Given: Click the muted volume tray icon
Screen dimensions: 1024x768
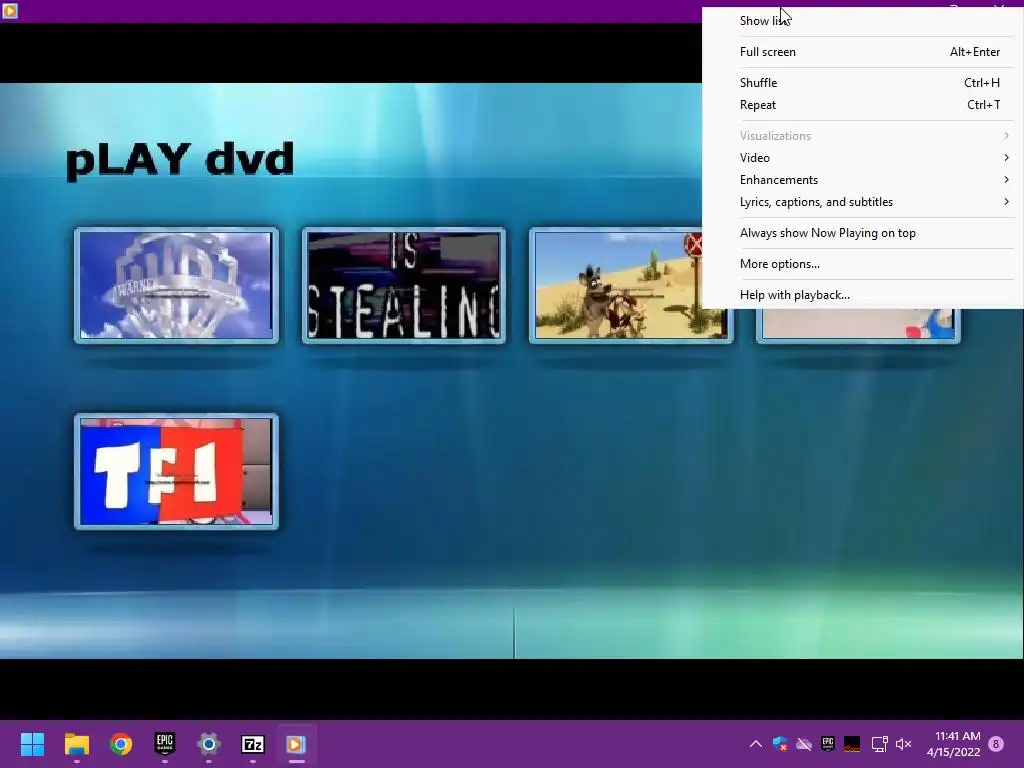Looking at the screenshot, I should point(903,744).
